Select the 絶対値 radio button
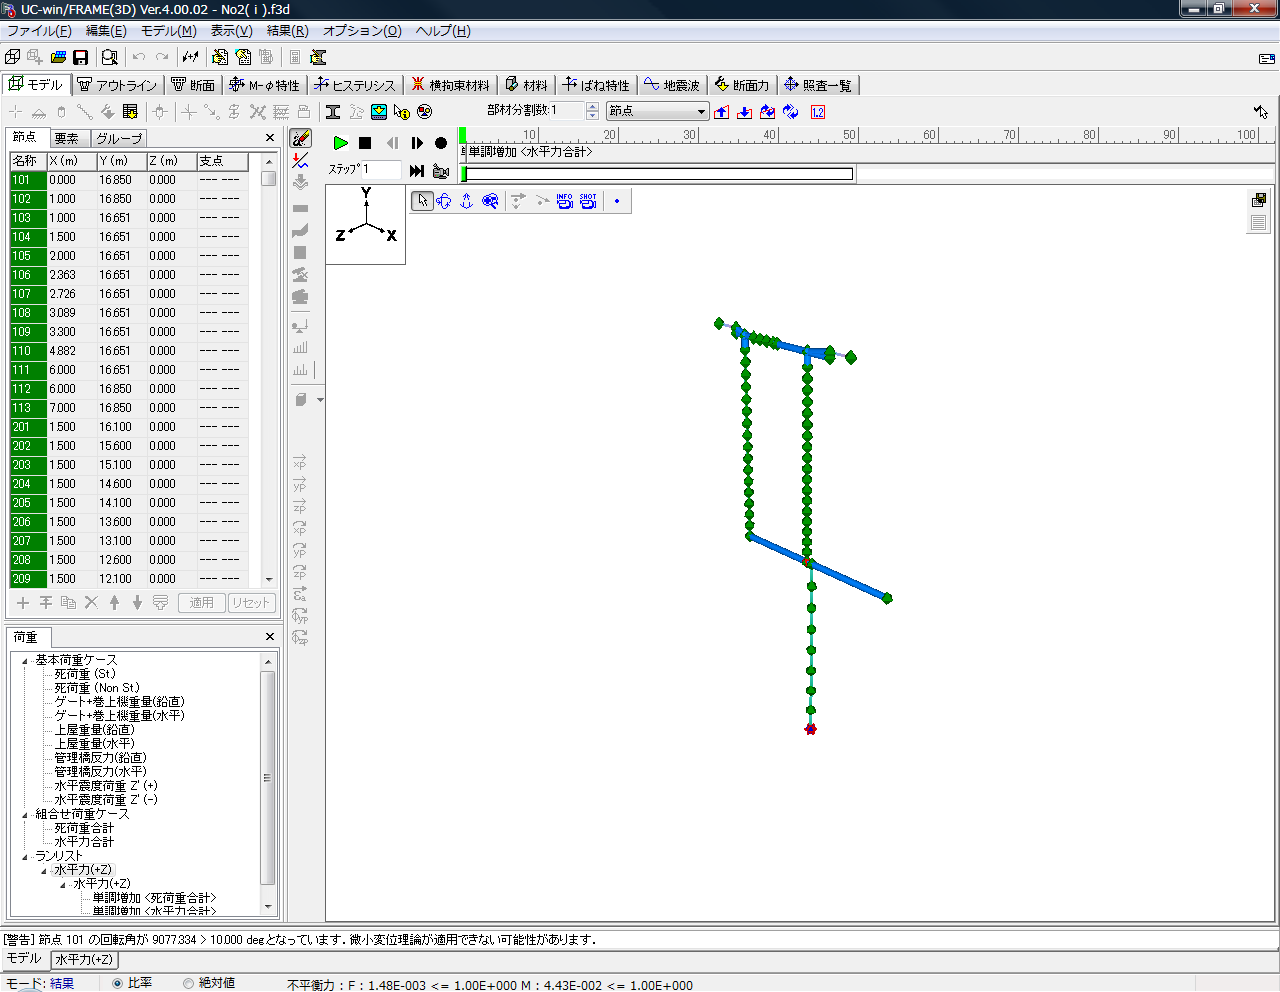The width and height of the screenshot is (1280, 992). (188, 983)
